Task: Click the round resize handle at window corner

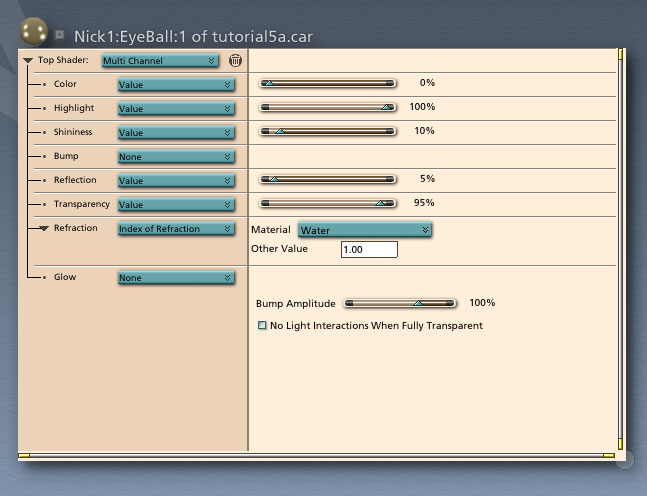Action: coord(625,460)
